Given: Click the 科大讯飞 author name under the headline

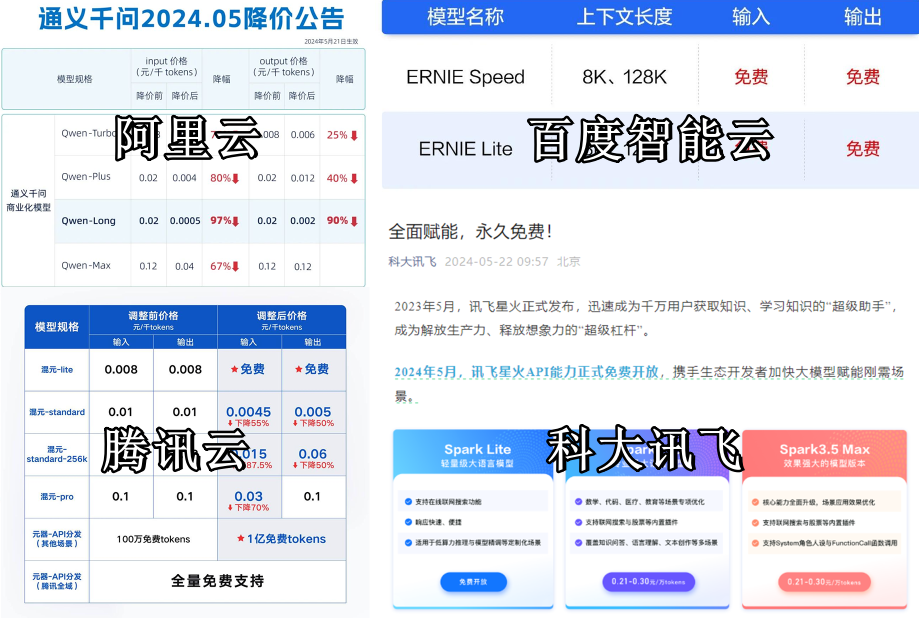Looking at the screenshot, I should (412, 261).
